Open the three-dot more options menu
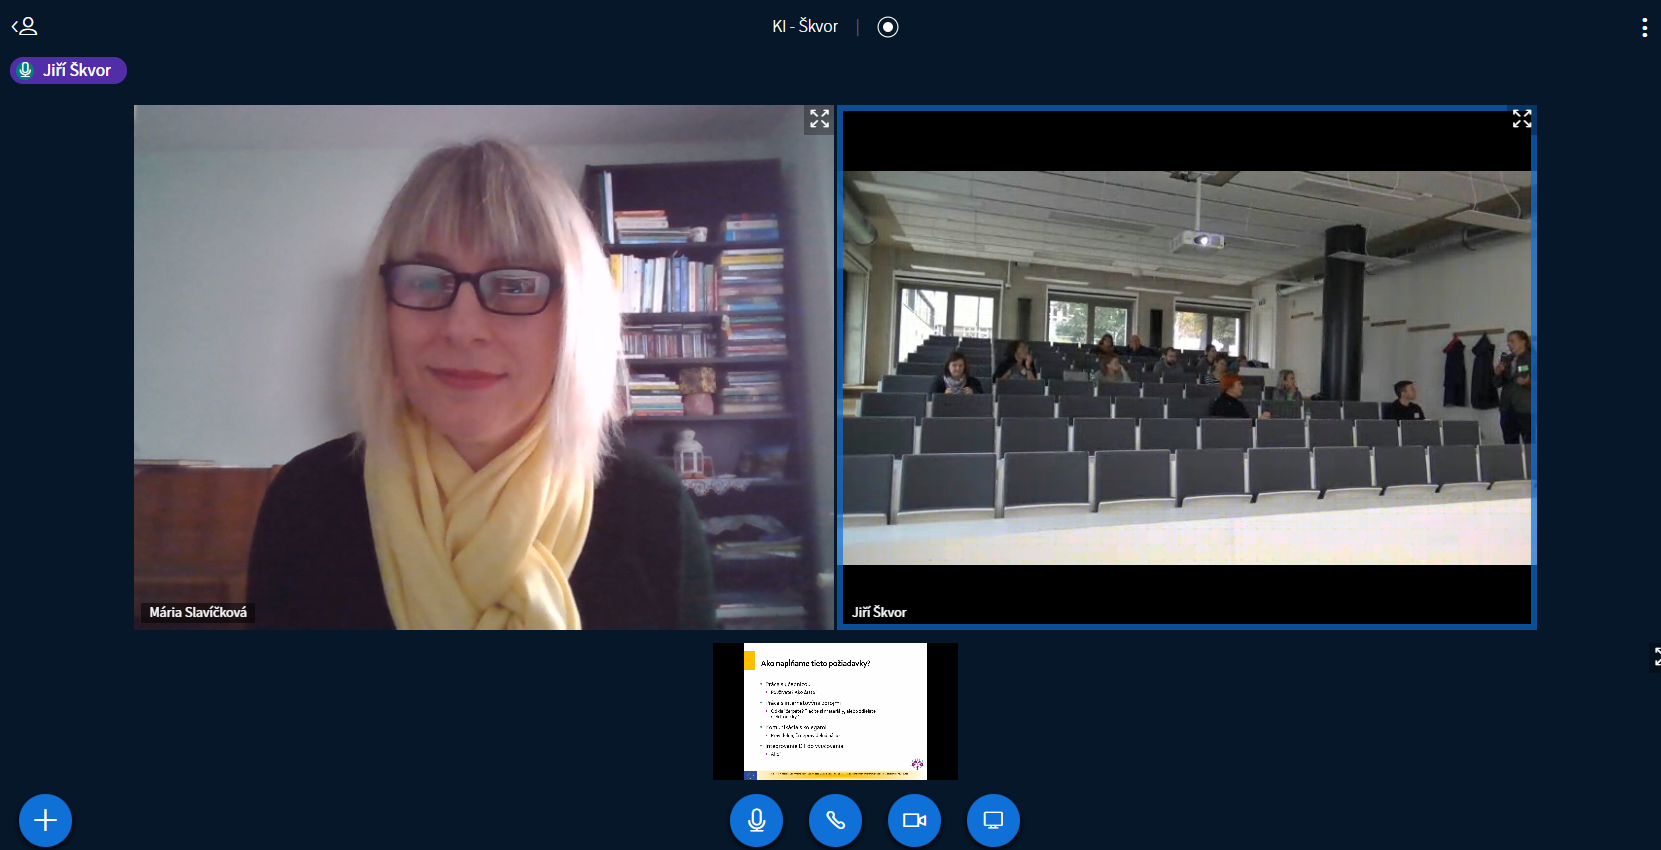 (x=1644, y=28)
